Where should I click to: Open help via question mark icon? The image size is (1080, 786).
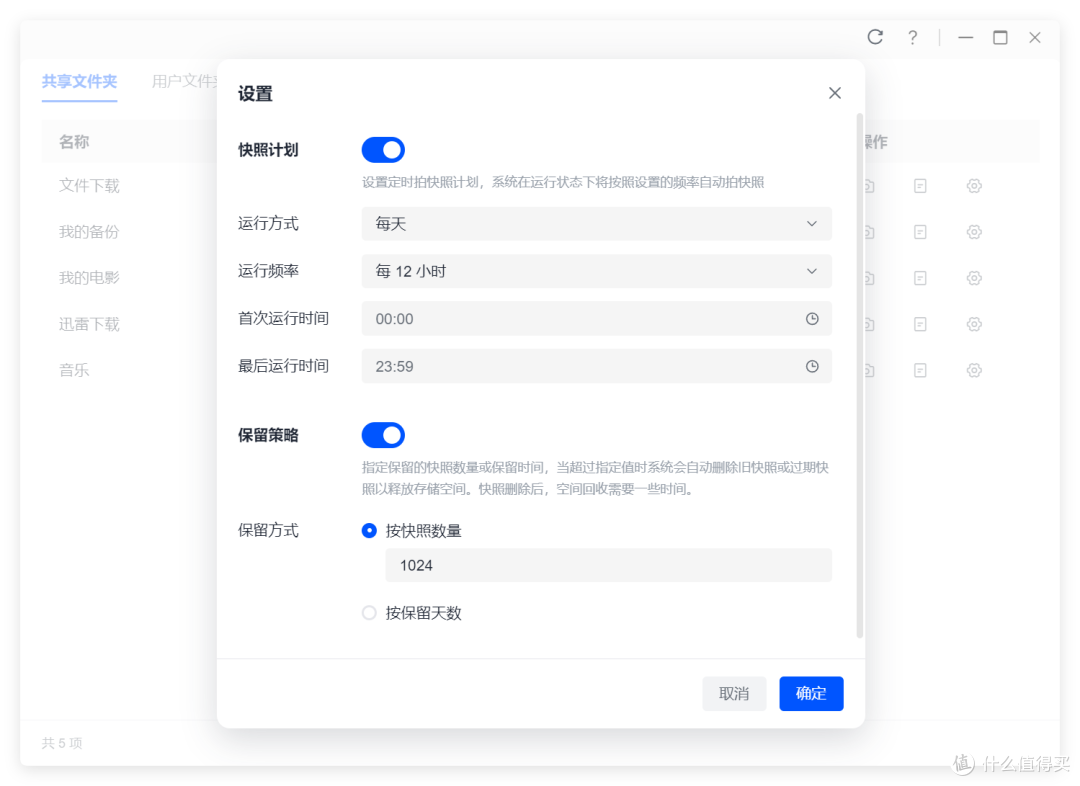(913, 38)
